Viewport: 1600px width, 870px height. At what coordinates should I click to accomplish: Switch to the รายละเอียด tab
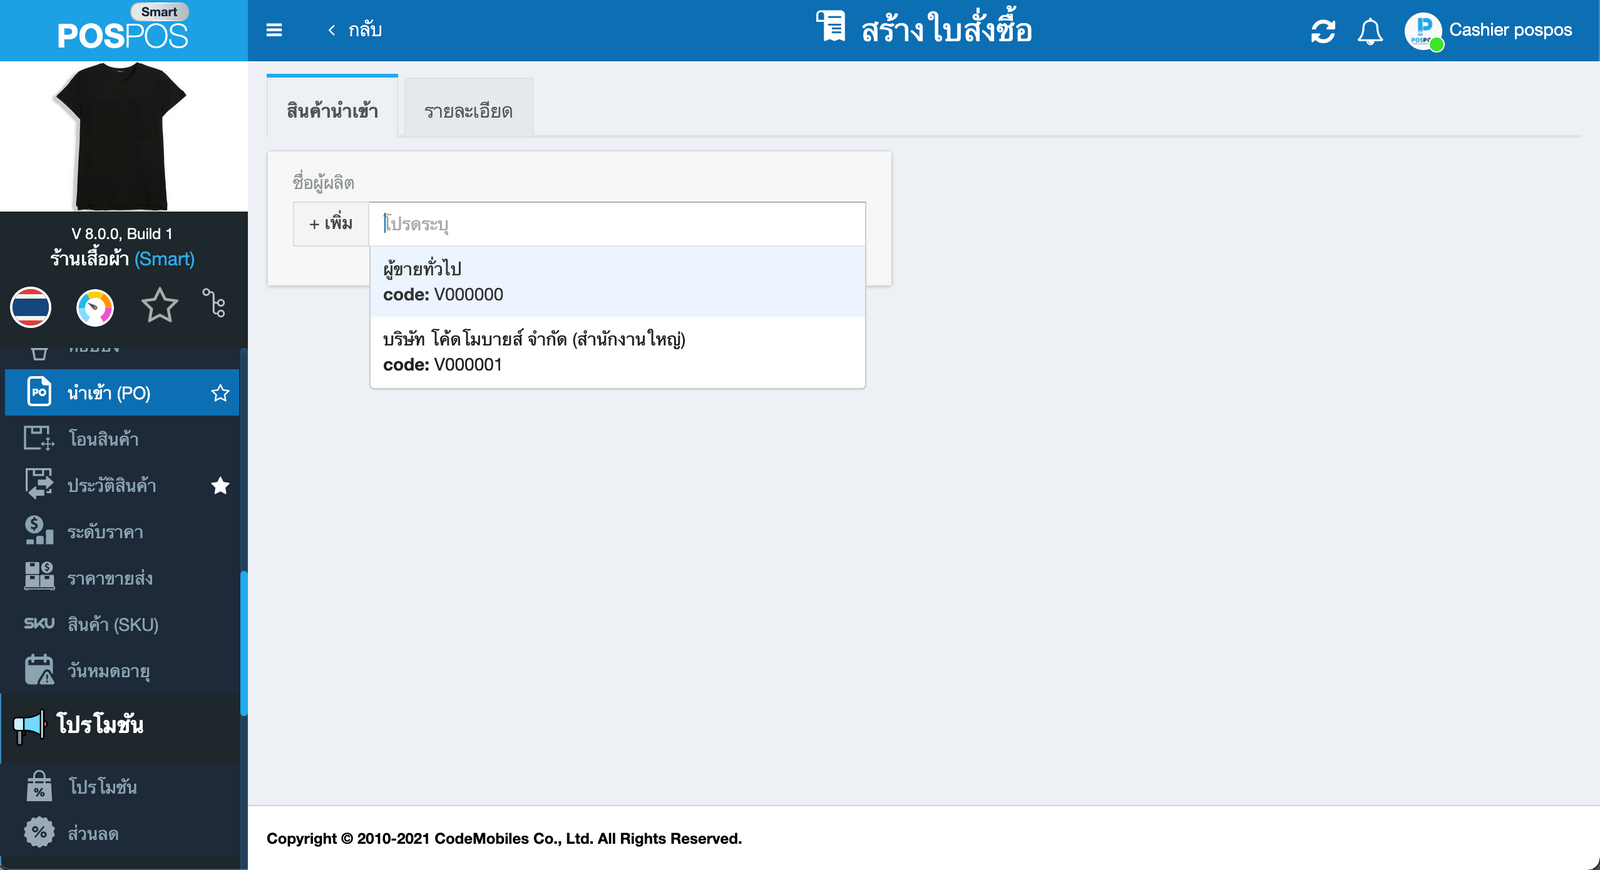[x=468, y=110]
